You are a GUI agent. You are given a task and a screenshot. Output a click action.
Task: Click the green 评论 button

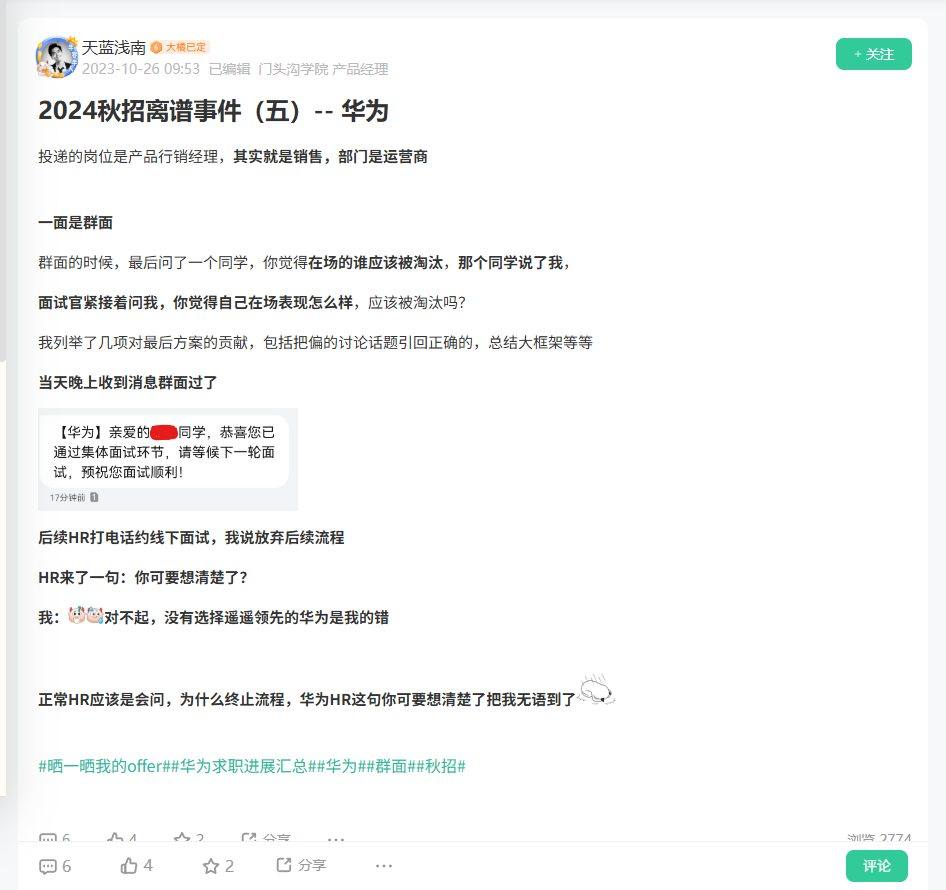tap(876, 866)
